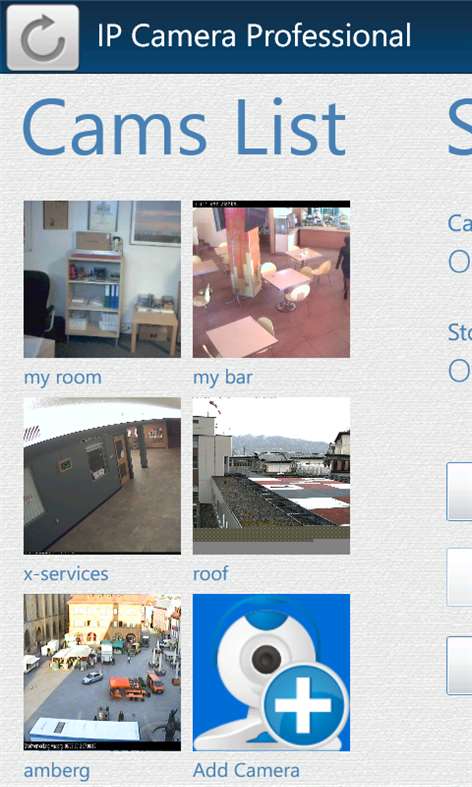472x787 pixels.
Task: Select the 'x-services' caption
Action: click(66, 574)
